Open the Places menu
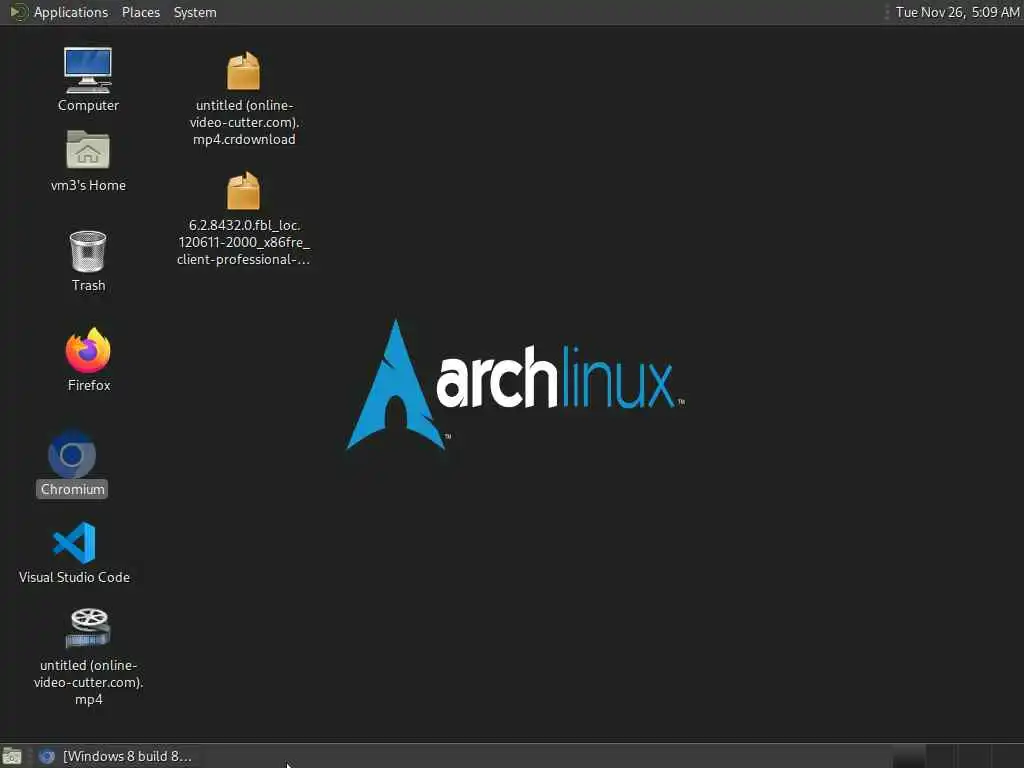1024x768 pixels. pyautogui.click(x=140, y=12)
